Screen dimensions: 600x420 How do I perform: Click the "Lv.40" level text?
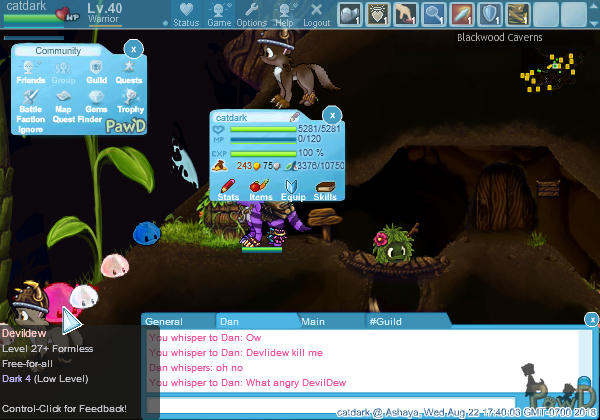pyautogui.click(x=104, y=8)
